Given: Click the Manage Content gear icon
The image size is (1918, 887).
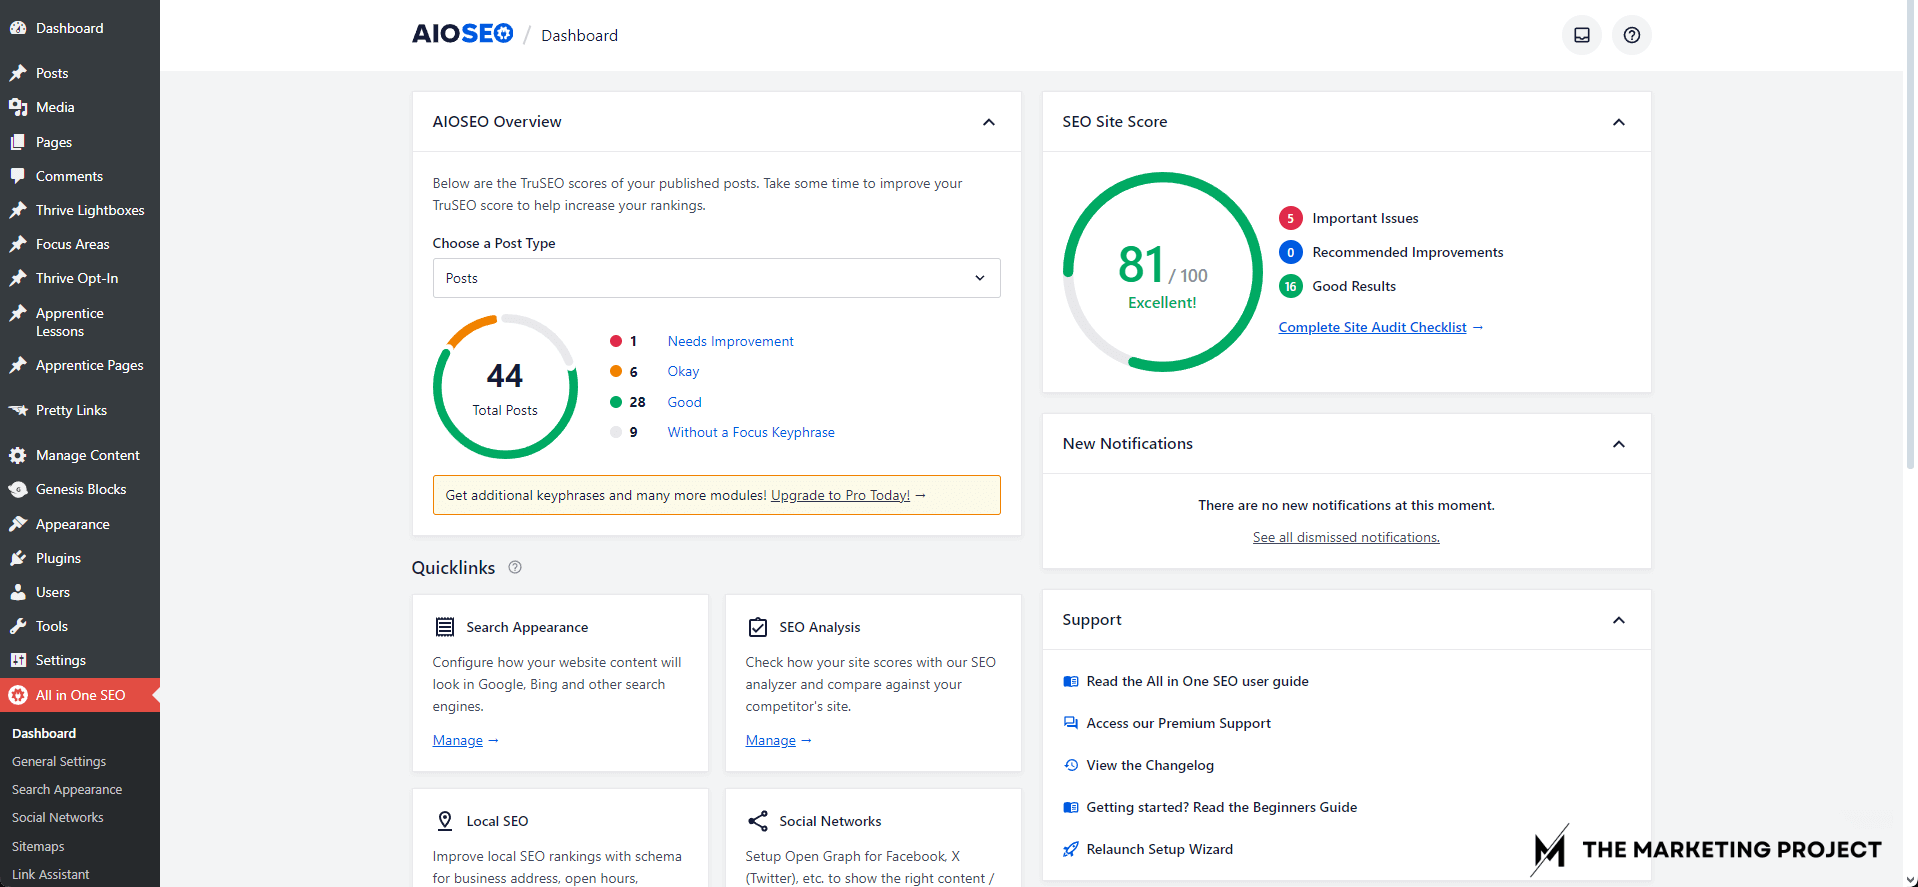Looking at the screenshot, I should [18, 455].
